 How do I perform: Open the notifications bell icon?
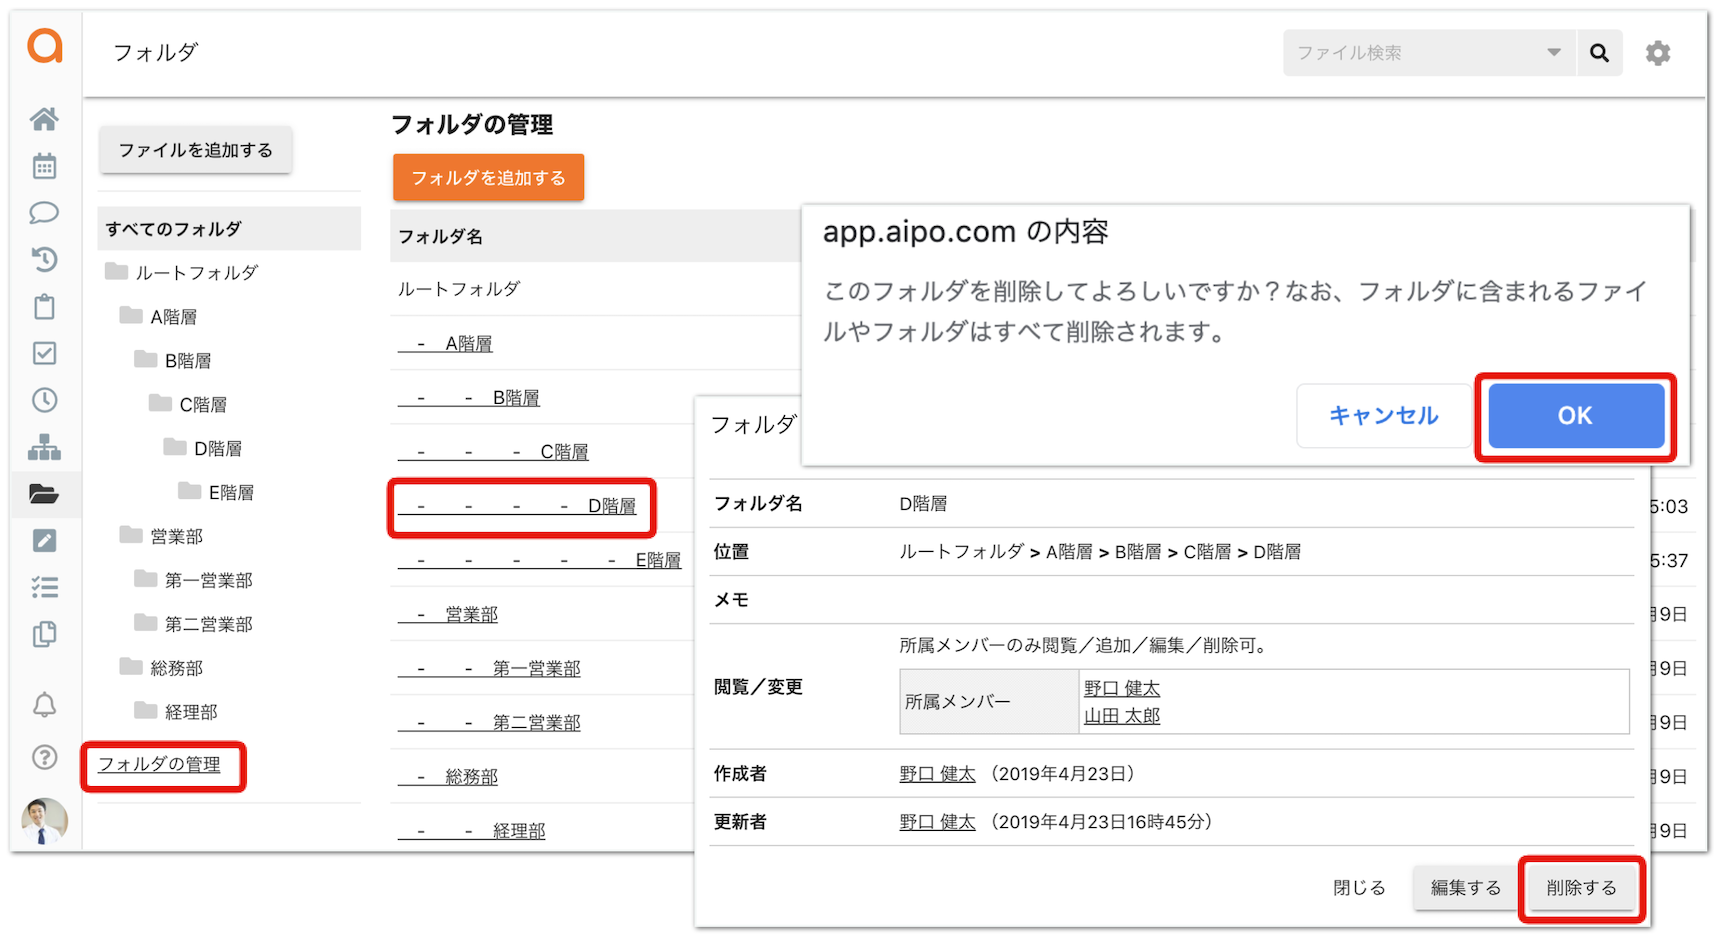44,705
